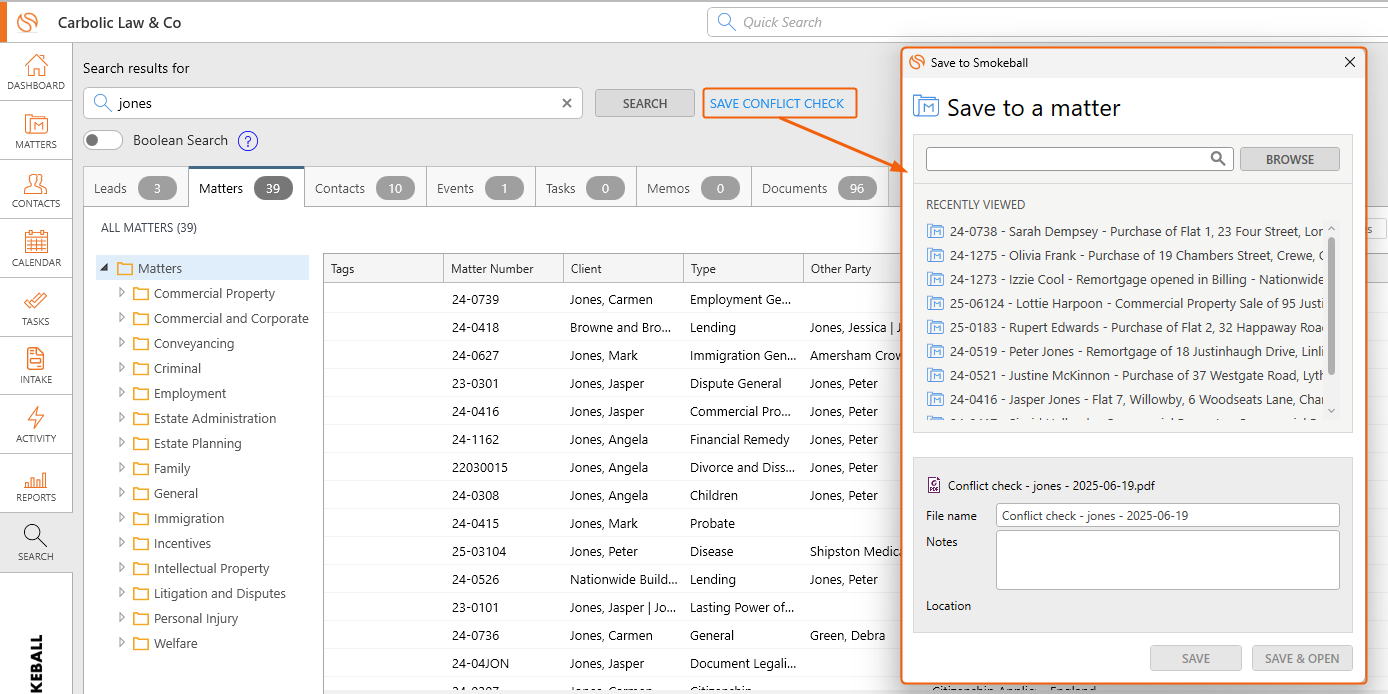The height and width of the screenshot is (694, 1388).
Task: Select 24-0521 Justine McKinnon recent matter
Action: [1127, 375]
